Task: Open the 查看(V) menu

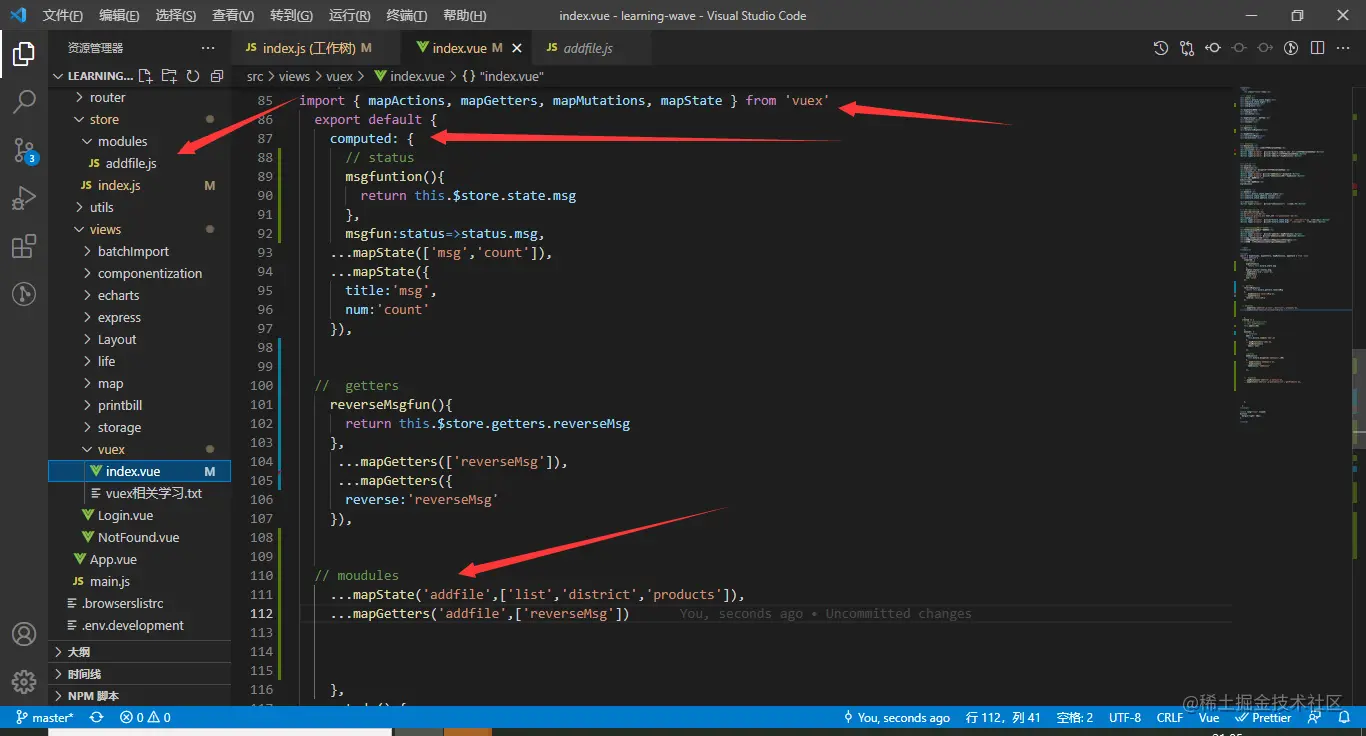Action: pyautogui.click(x=233, y=15)
